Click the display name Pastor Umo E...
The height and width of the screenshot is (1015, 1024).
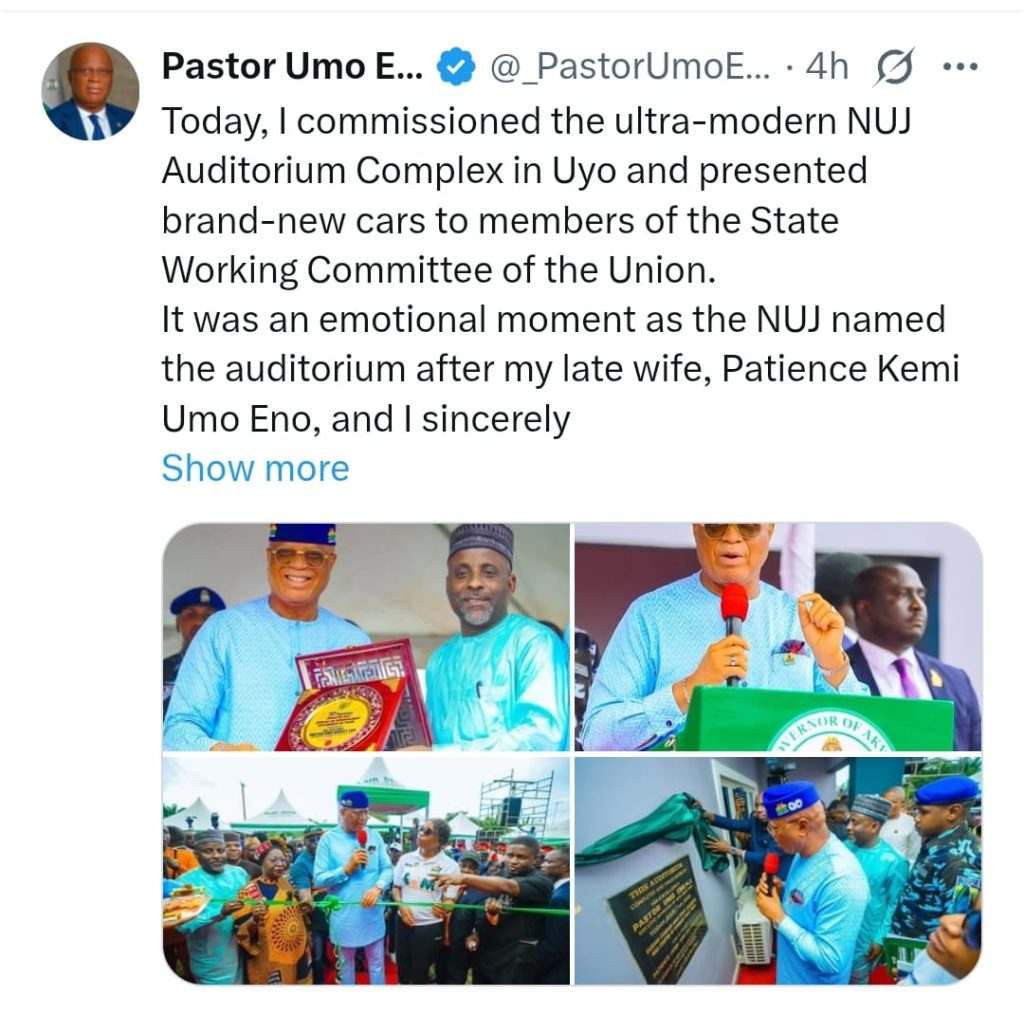click(292, 66)
